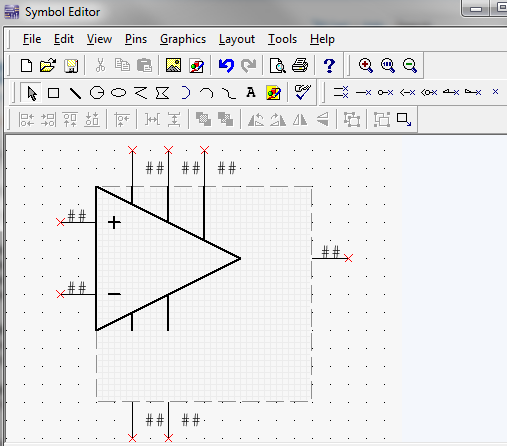Viewport: 507px width, 446px height.
Task: Click the printer icon
Action: click(x=300, y=65)
